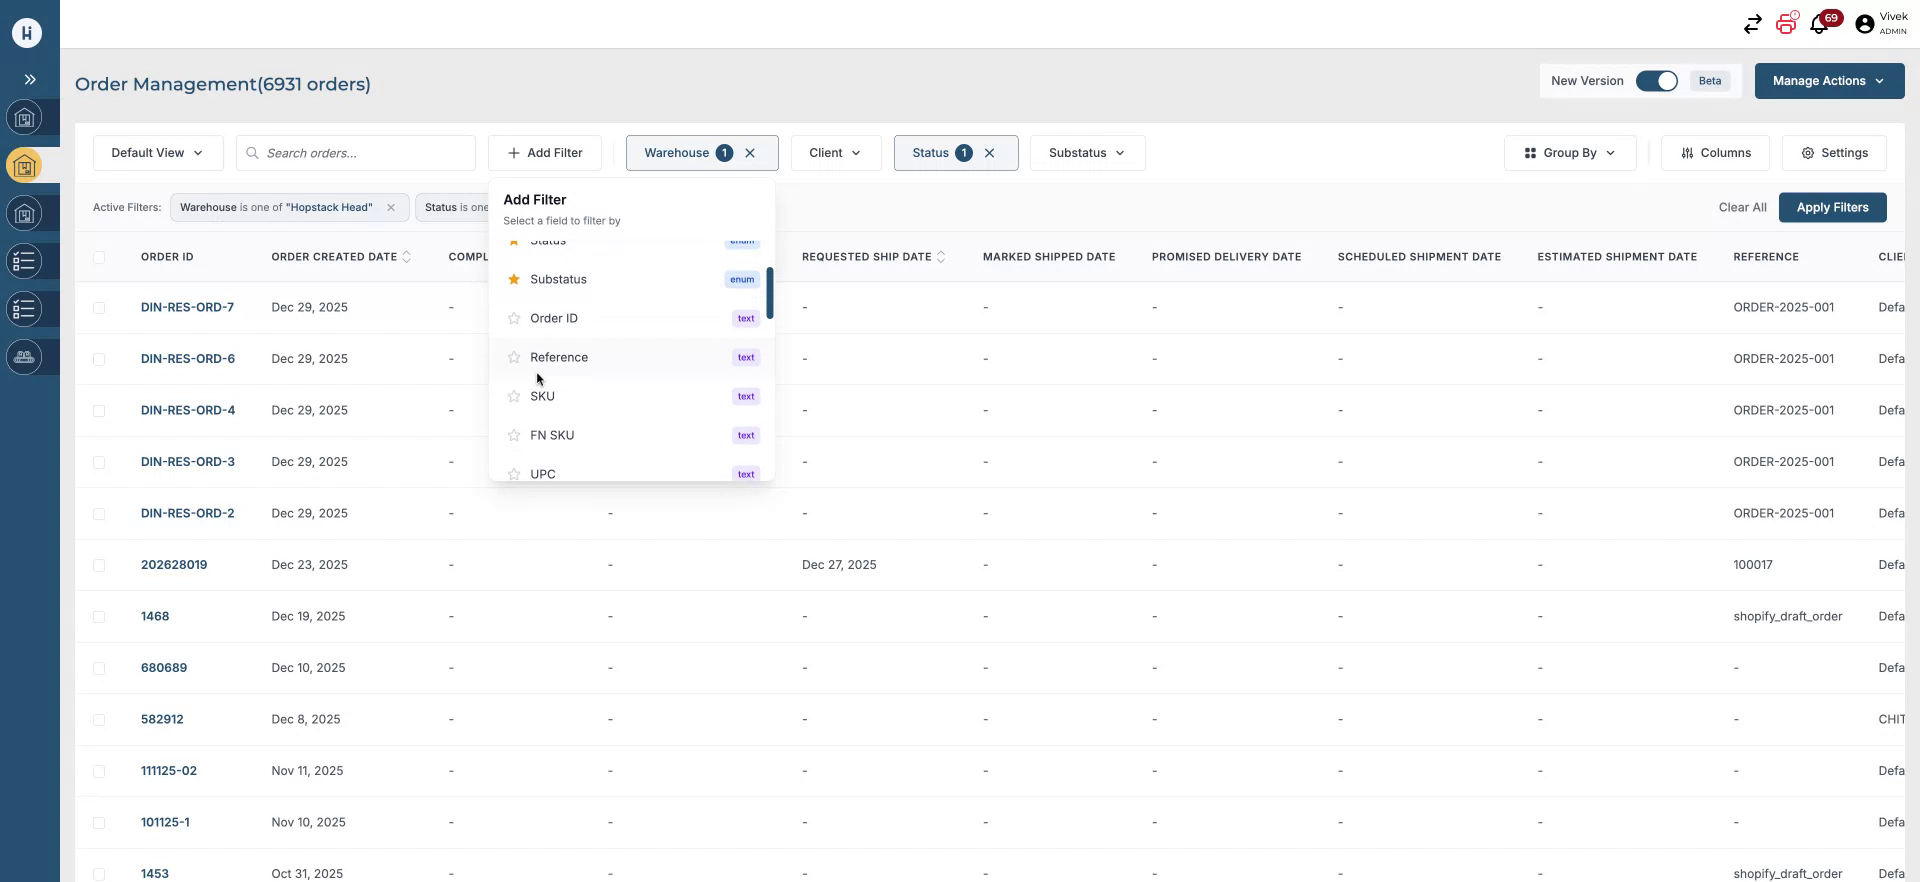This screenshot has height=882, width=1920.
Task: Toggle the New Version switch
Action: [1656, 81]
